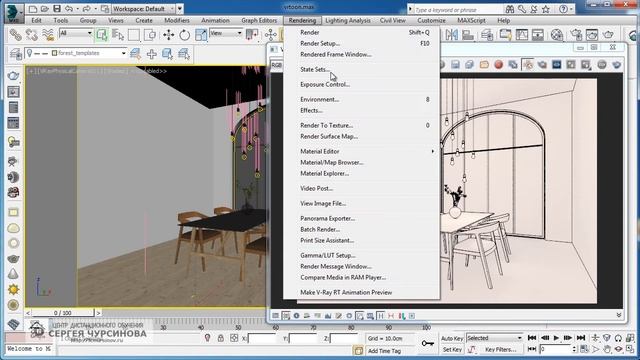Click Add Time Tag label
640x360 pixels.
pos(384,351)
